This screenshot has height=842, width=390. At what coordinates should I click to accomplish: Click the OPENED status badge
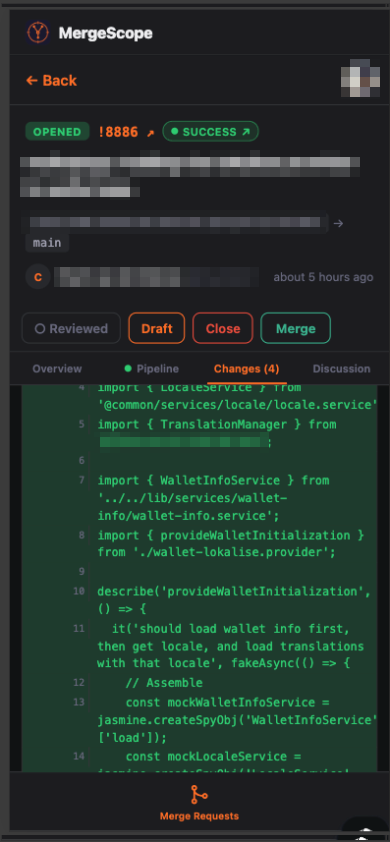tap(57, 132)
